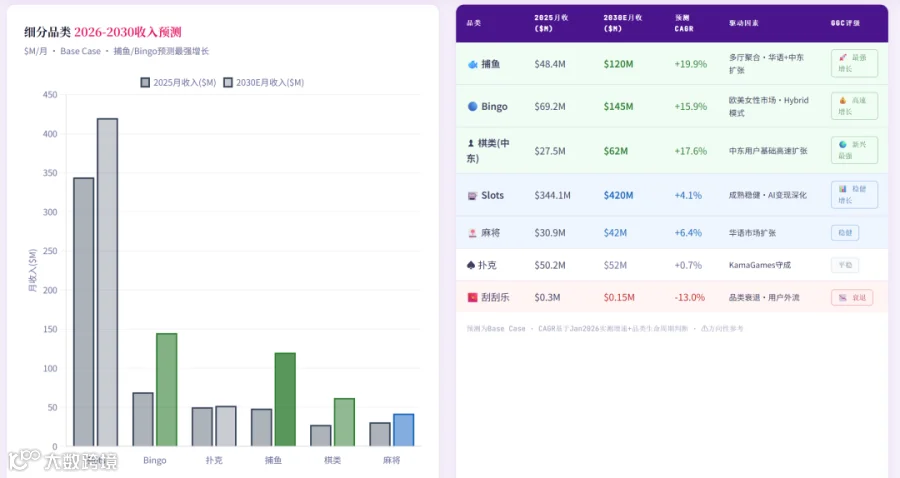The width and height of the screenshot is (900, 478).
Task: Click the bar chart icon in Slots rating badge
Action: 843,189
